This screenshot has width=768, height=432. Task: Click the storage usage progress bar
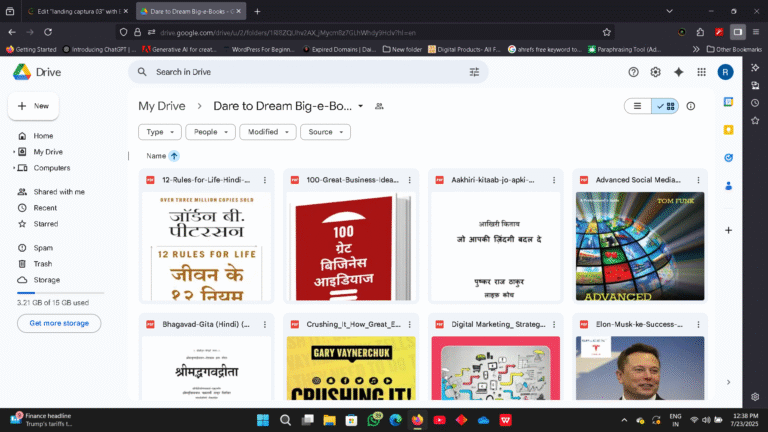60,292
